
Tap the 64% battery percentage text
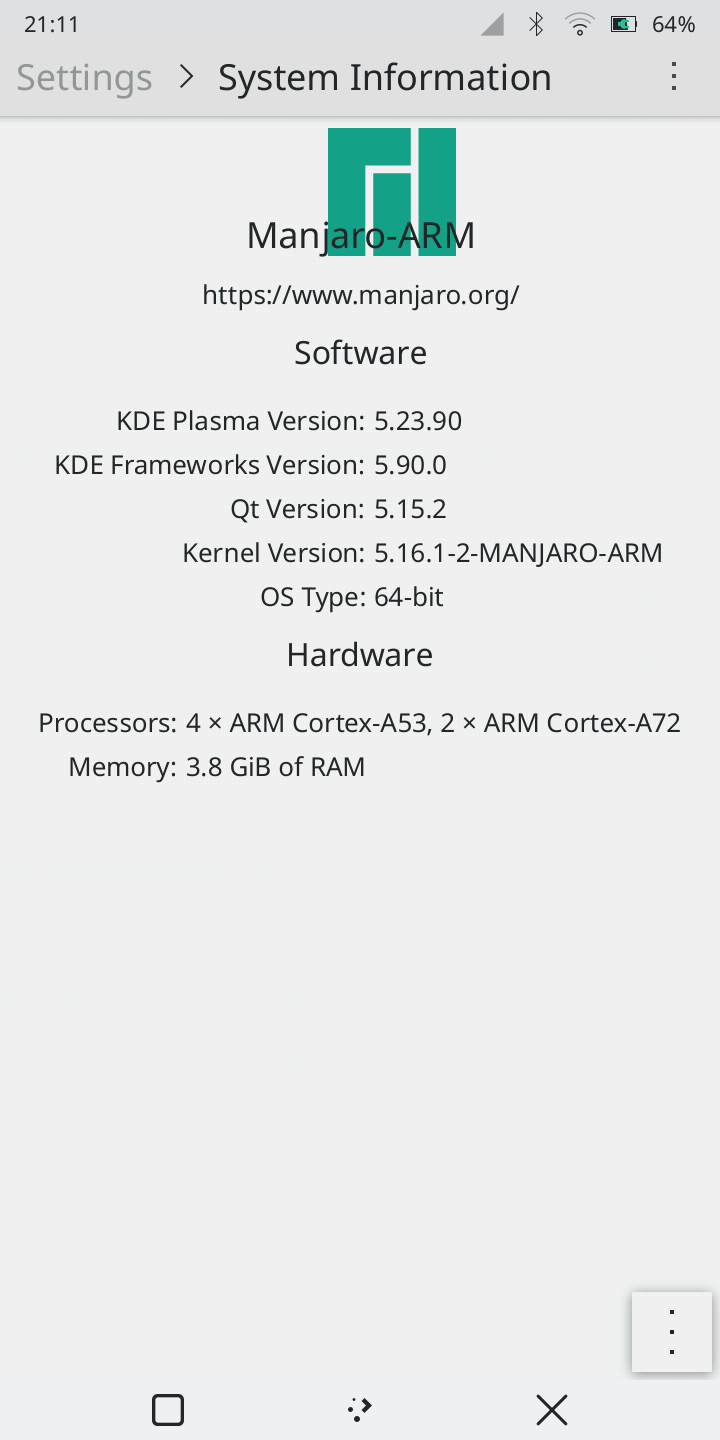(673, 25)
